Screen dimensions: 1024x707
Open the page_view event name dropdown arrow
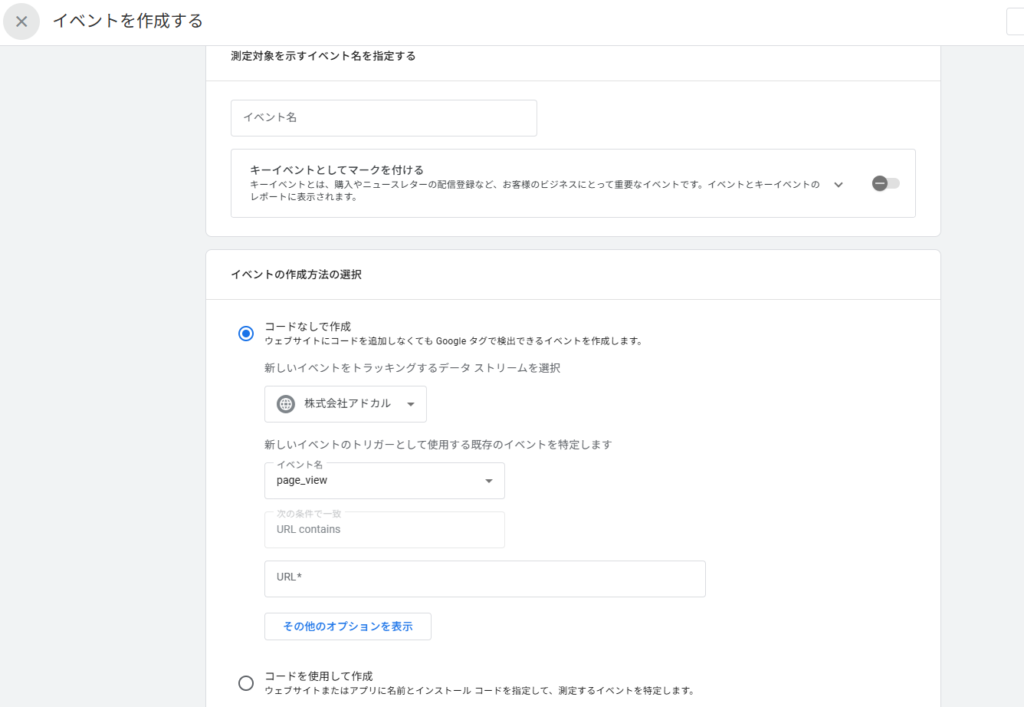coord(488,481)
